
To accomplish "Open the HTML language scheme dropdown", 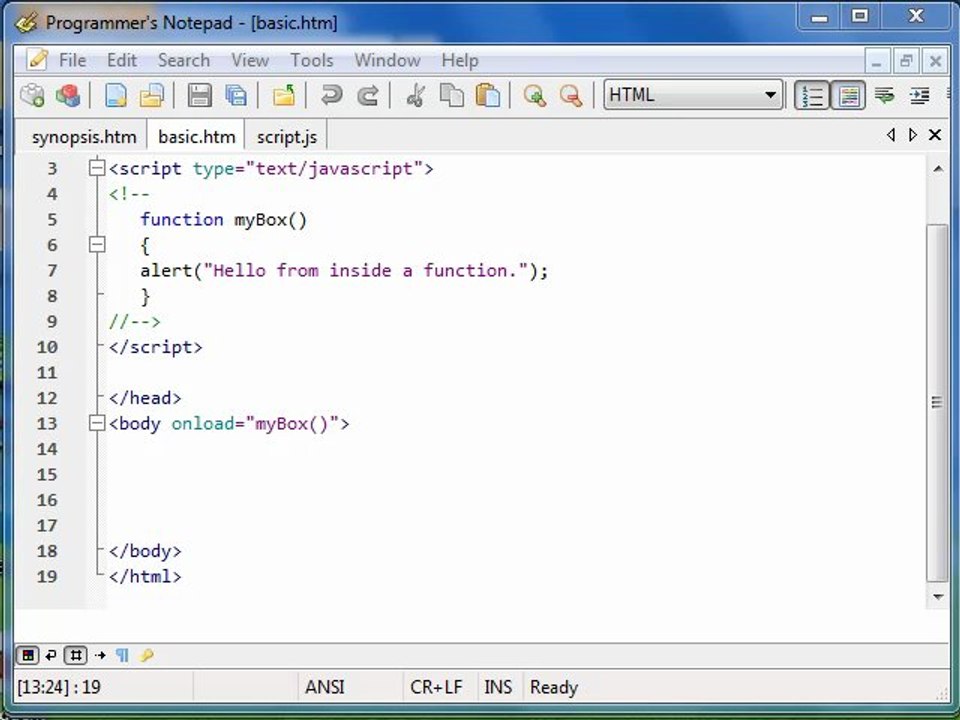I will [693, 95].
